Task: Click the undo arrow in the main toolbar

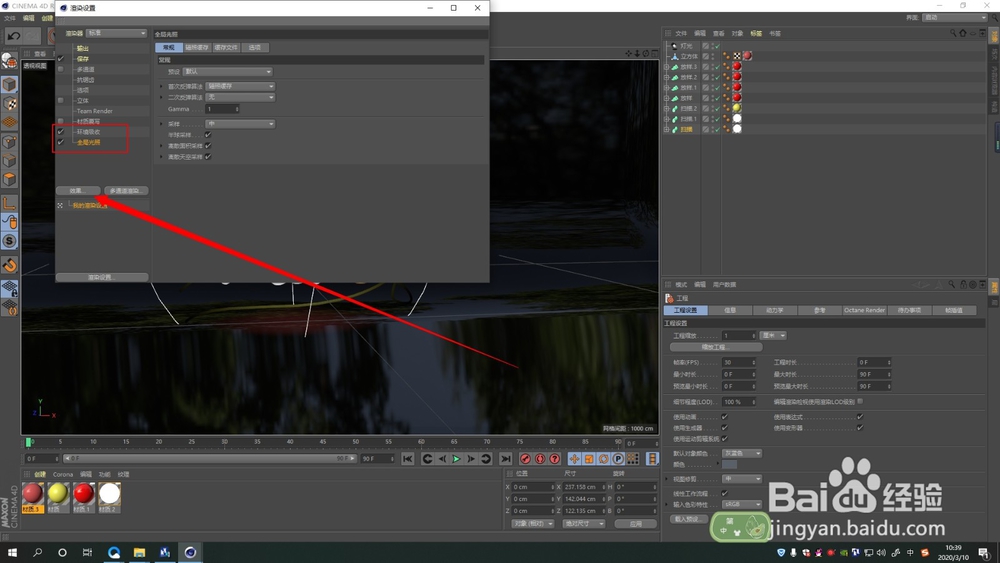Action: 13,36
